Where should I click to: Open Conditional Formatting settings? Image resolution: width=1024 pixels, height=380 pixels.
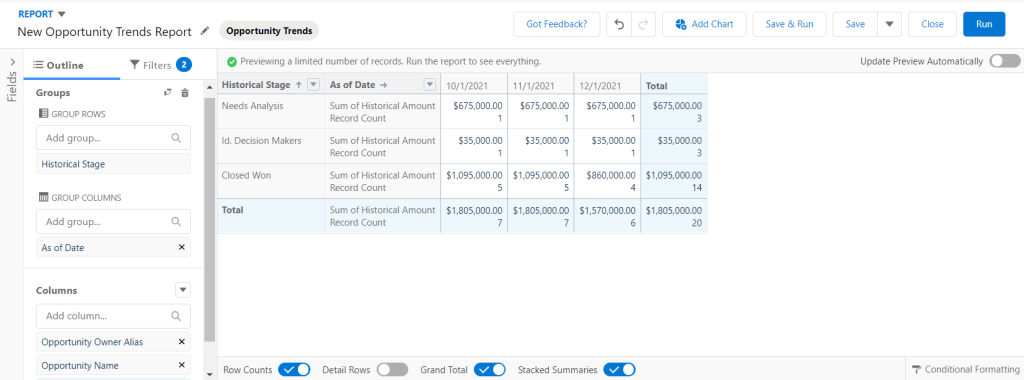[x=965, y=370]
